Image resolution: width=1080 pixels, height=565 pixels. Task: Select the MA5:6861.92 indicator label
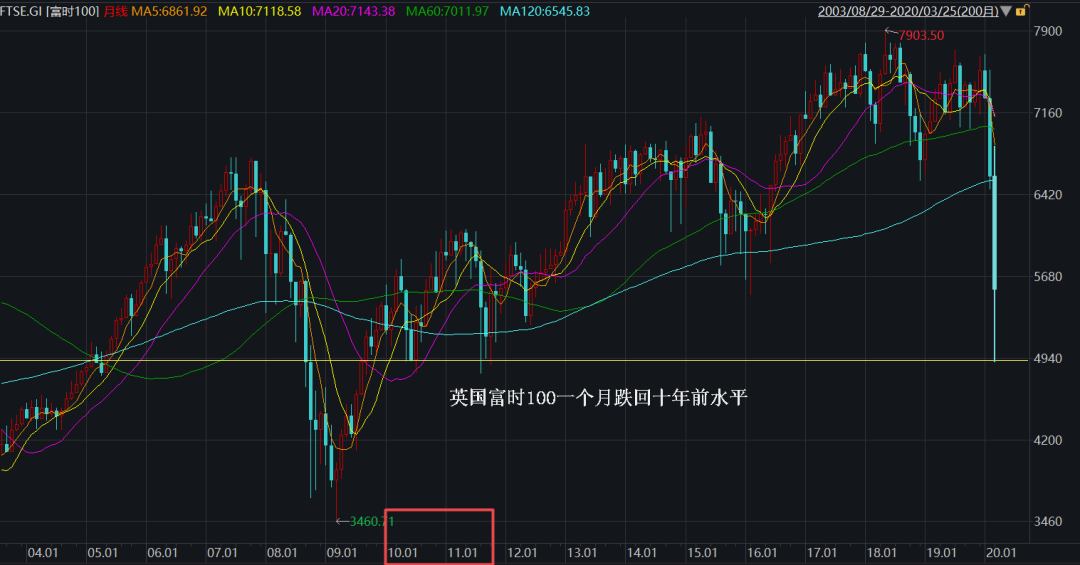click(x=169, y=12)
